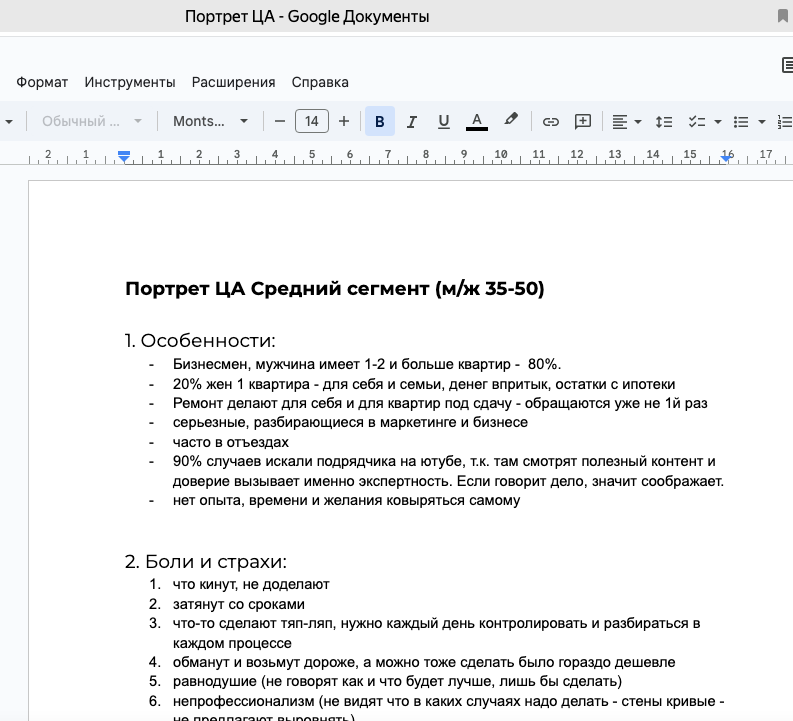This screenshot has width=793, height=721.
Task: Click line Ремонт делают для себя
Action: [440, 403]
